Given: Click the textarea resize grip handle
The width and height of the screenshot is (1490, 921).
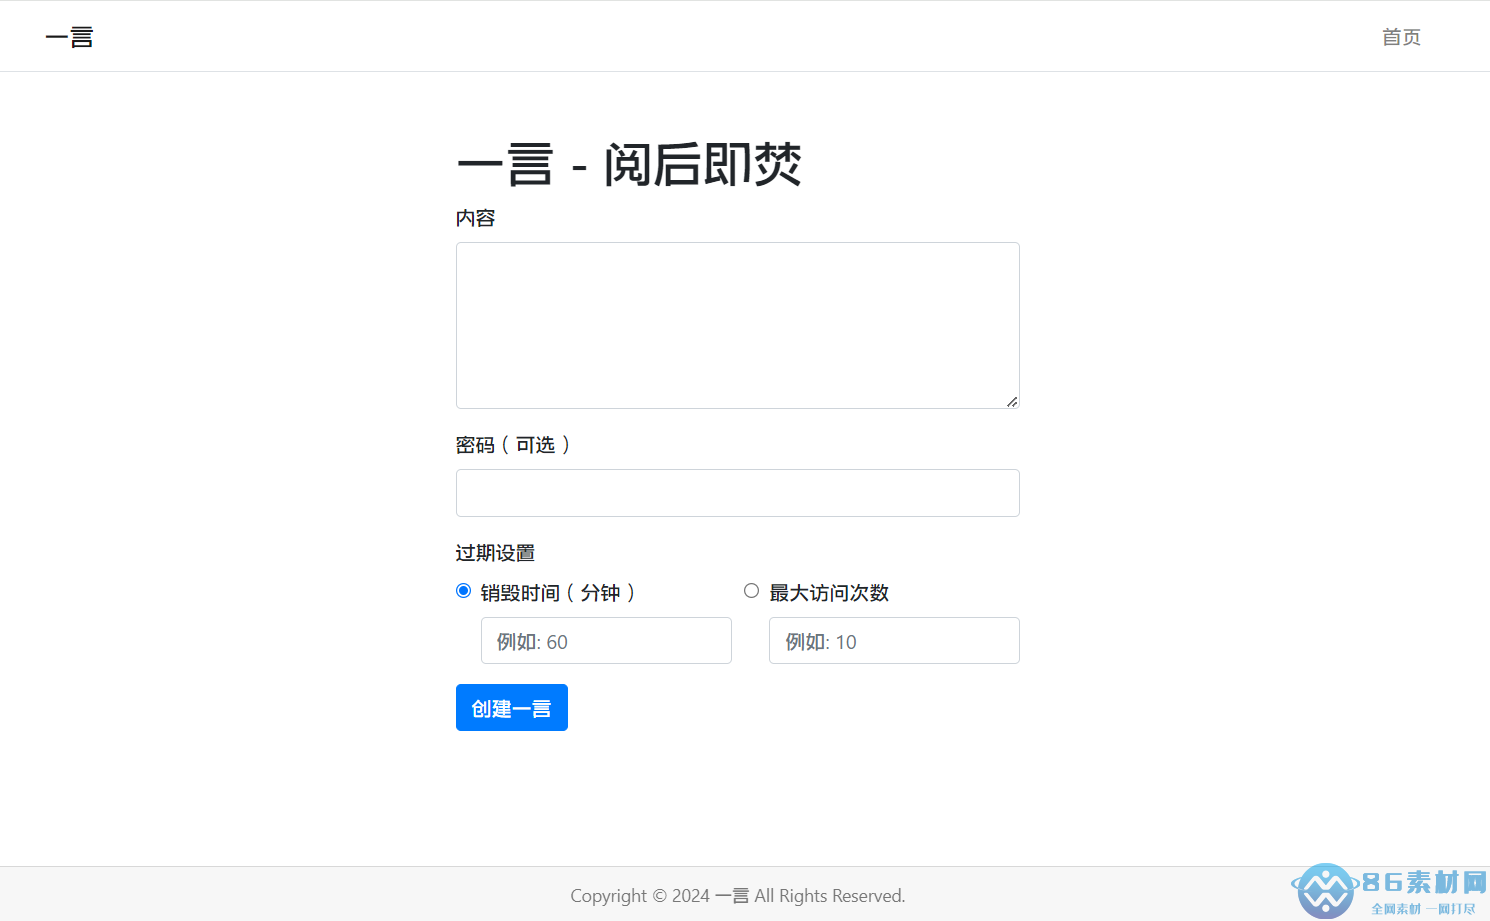Looking at the screenshot, I should (x=1012, y=402).
